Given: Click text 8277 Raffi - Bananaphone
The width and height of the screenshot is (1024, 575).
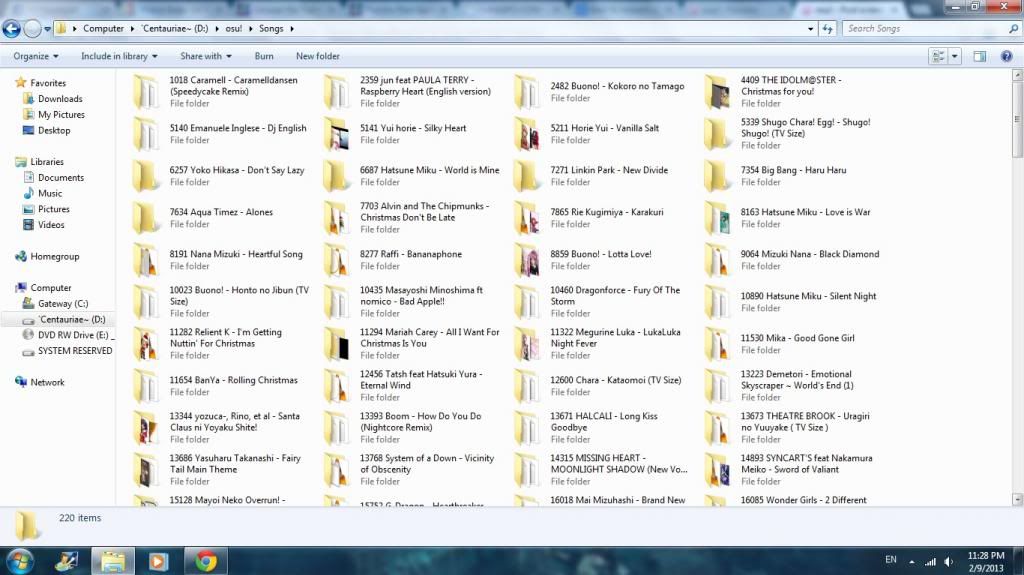Looking at the screenshot, I should (x=411, y=254).
